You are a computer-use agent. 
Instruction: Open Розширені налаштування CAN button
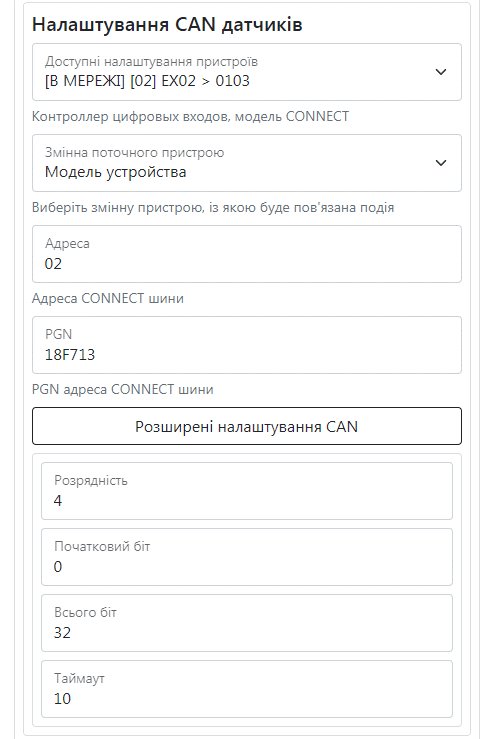point(247,426)
